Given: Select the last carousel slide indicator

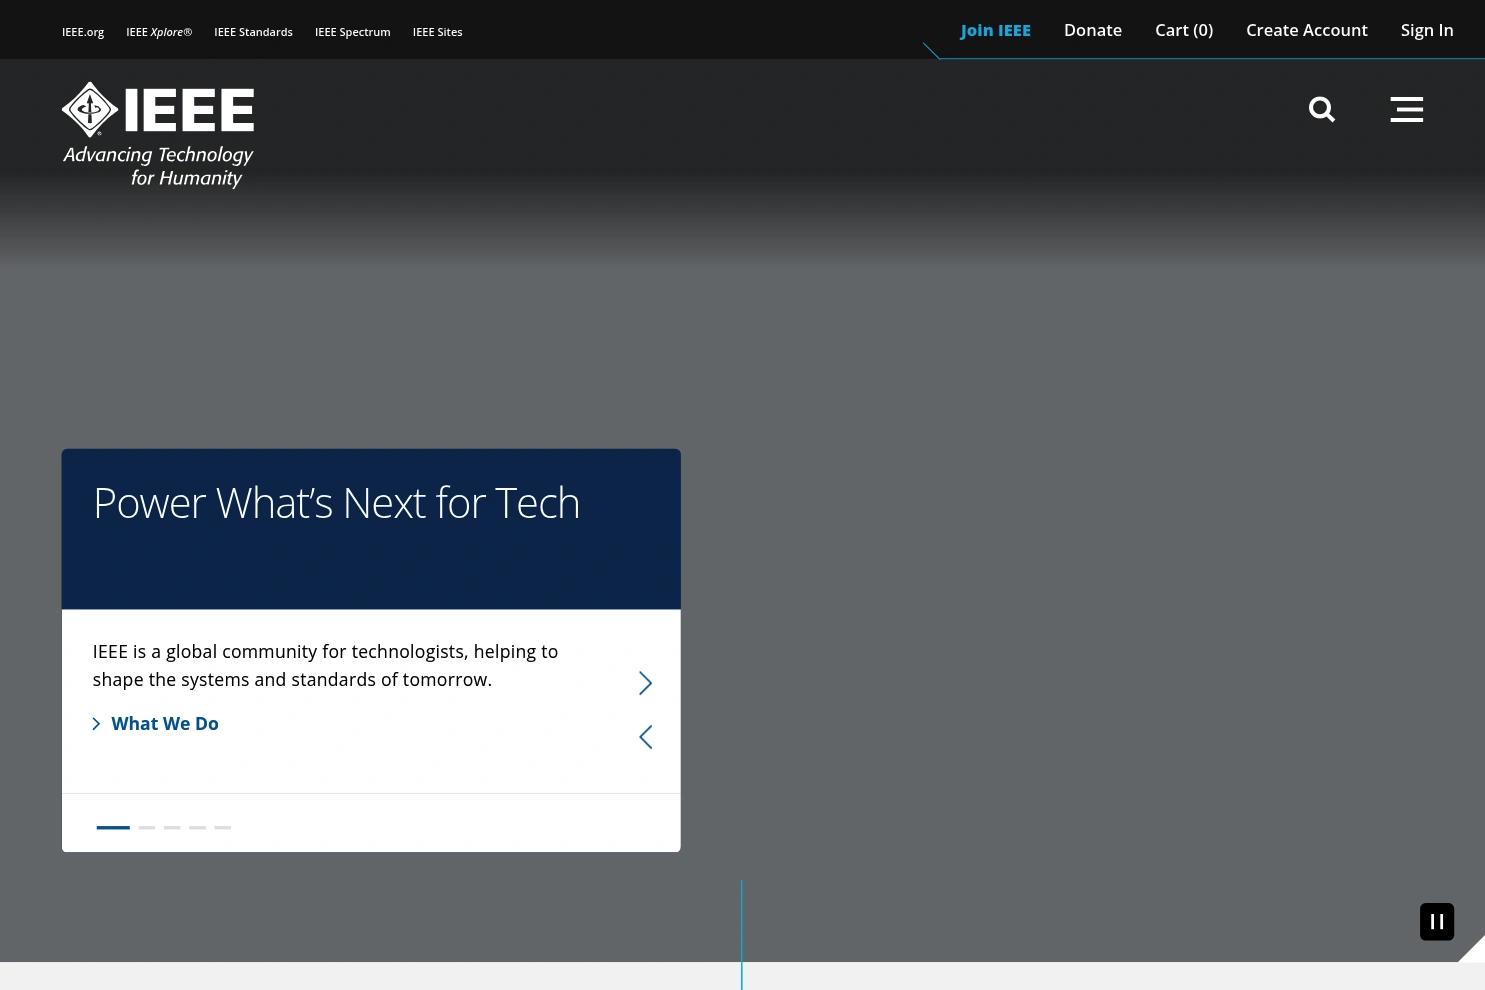Looking at the screenshot, I should pos(222,827).
